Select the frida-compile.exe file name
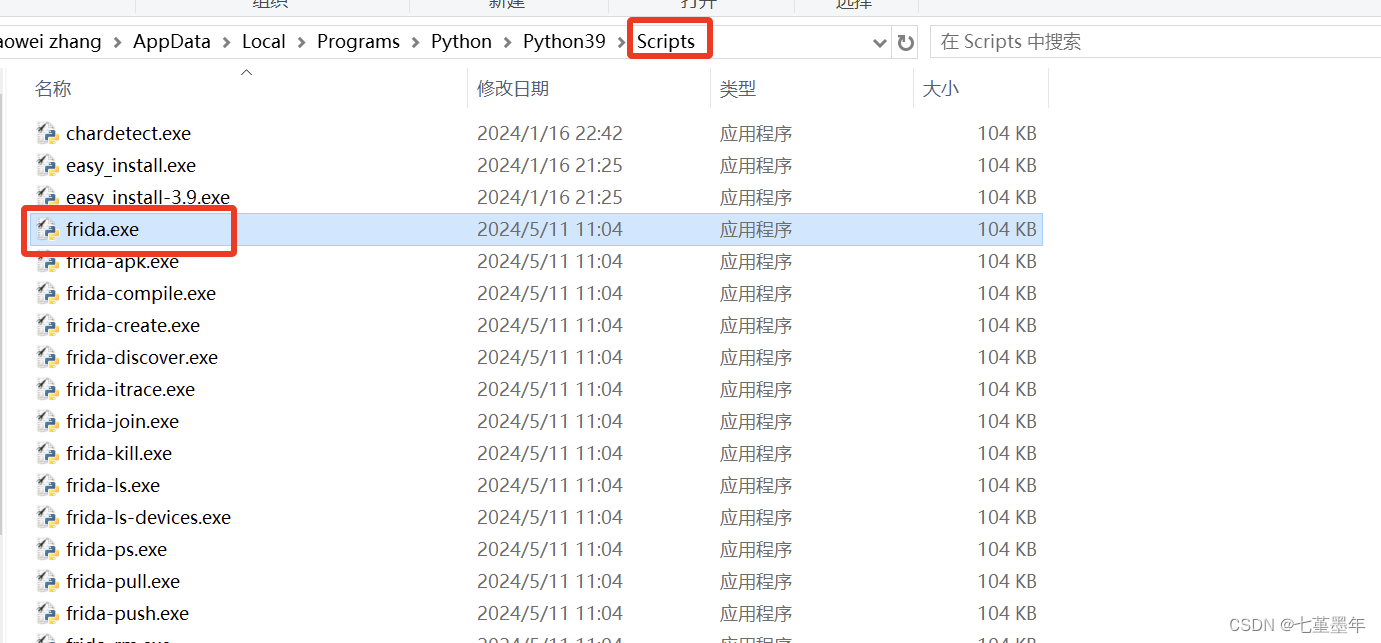Image resolution: width=1381 pixels, height=643 pixels. 141,293
